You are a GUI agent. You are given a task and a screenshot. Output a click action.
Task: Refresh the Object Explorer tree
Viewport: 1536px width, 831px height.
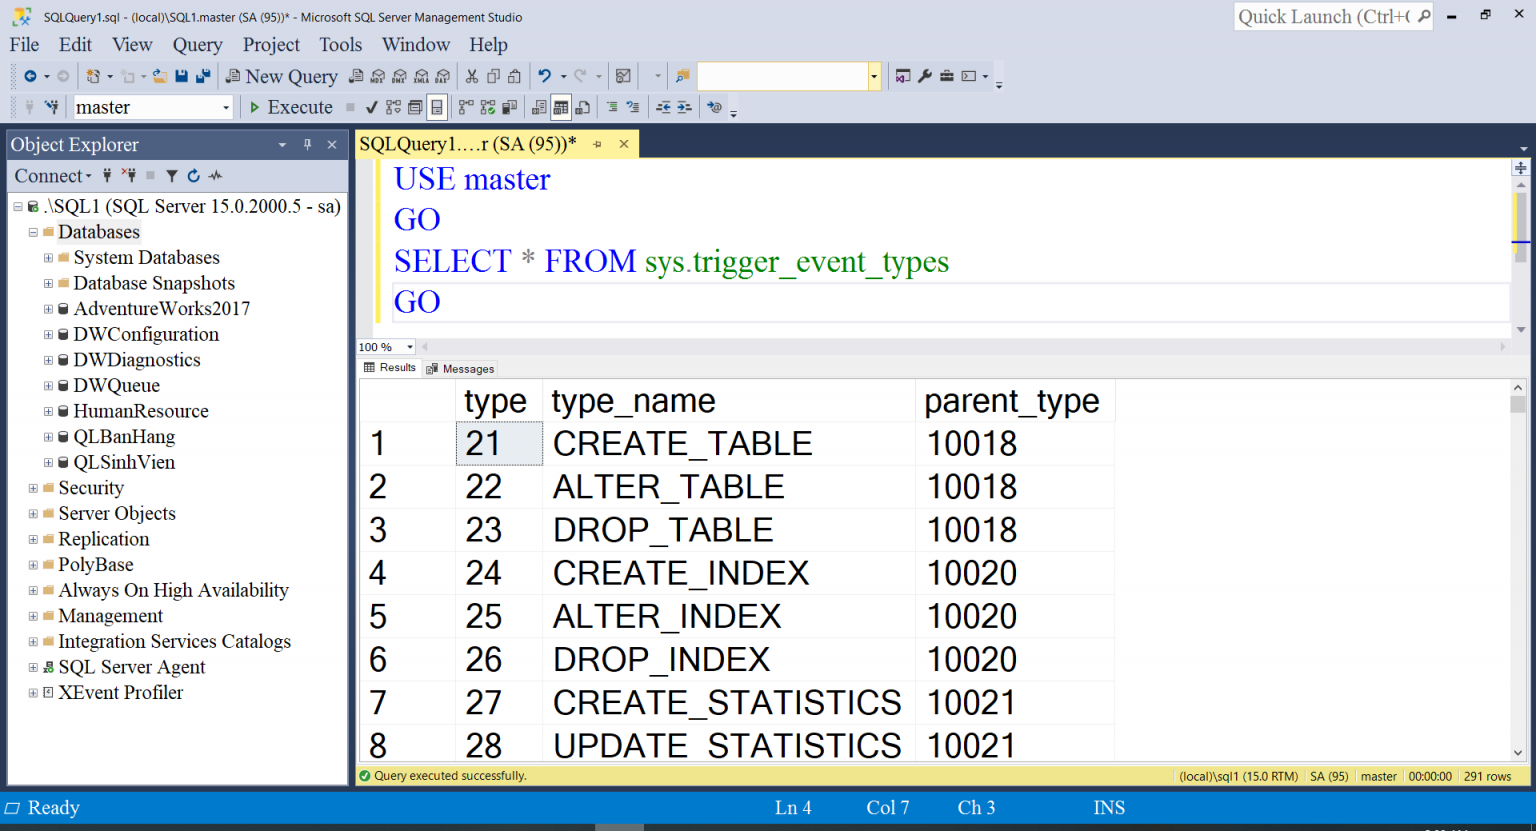pyautogui.click(x=193, y=176)
